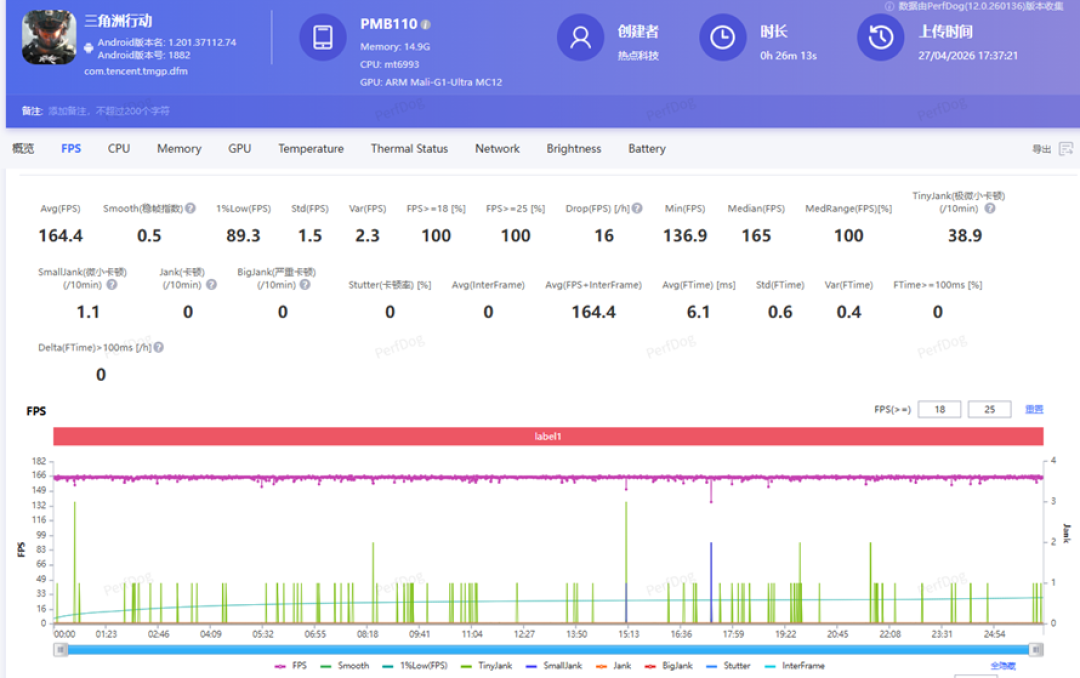The width and height of the screenshot is (1080, 678).
Task: Click the BigJank help question icon
Action: tap(305, 285)
